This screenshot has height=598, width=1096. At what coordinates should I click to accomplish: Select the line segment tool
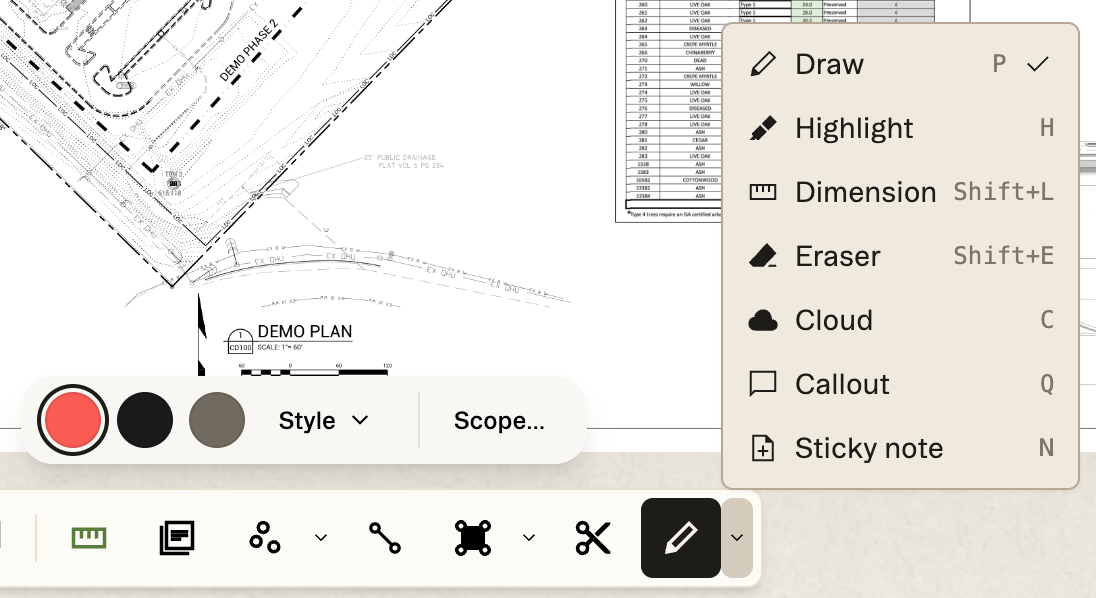[x=385, y=538]
